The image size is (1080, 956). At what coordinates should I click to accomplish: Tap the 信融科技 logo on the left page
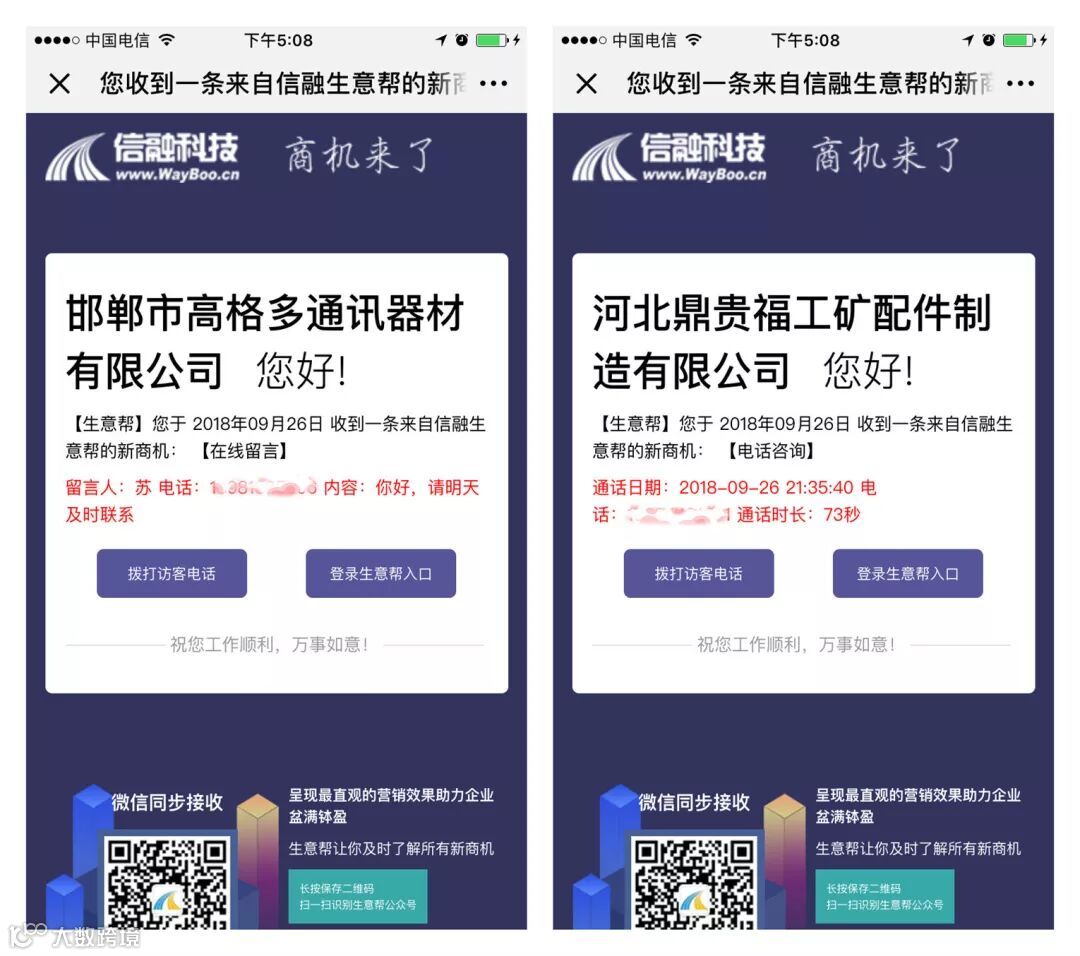click(x=143, y=157)
